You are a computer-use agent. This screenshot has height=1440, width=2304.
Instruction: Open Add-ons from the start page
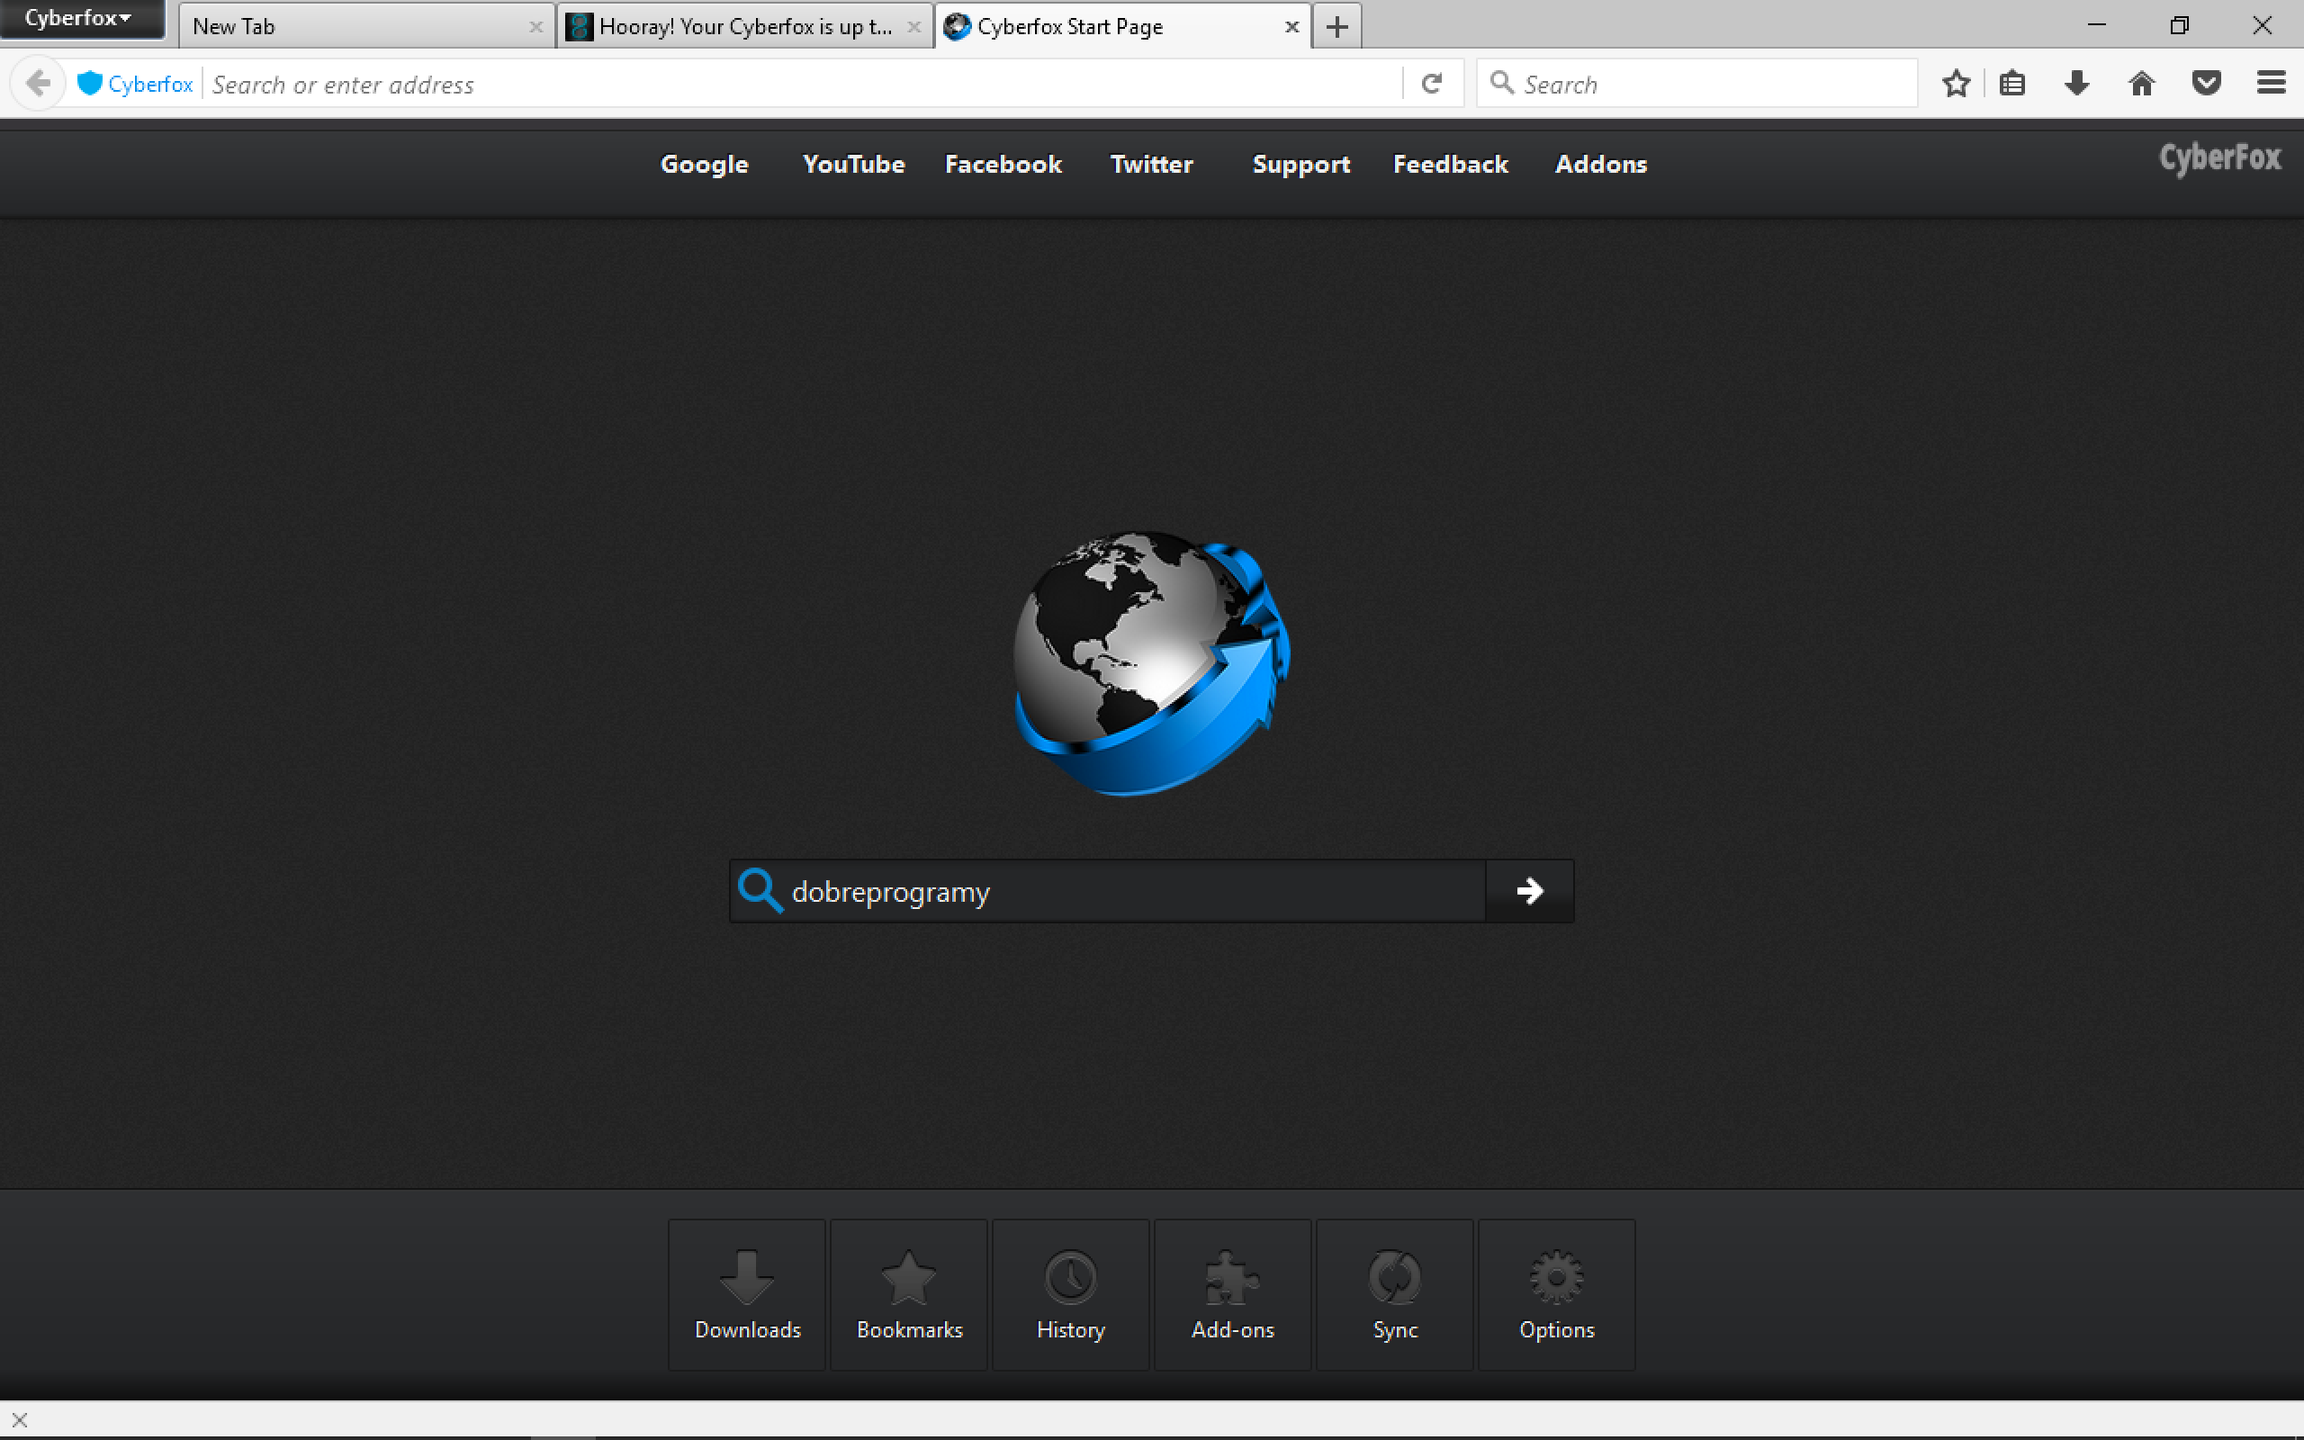pyautogui.click(x=1233, y=1295)
